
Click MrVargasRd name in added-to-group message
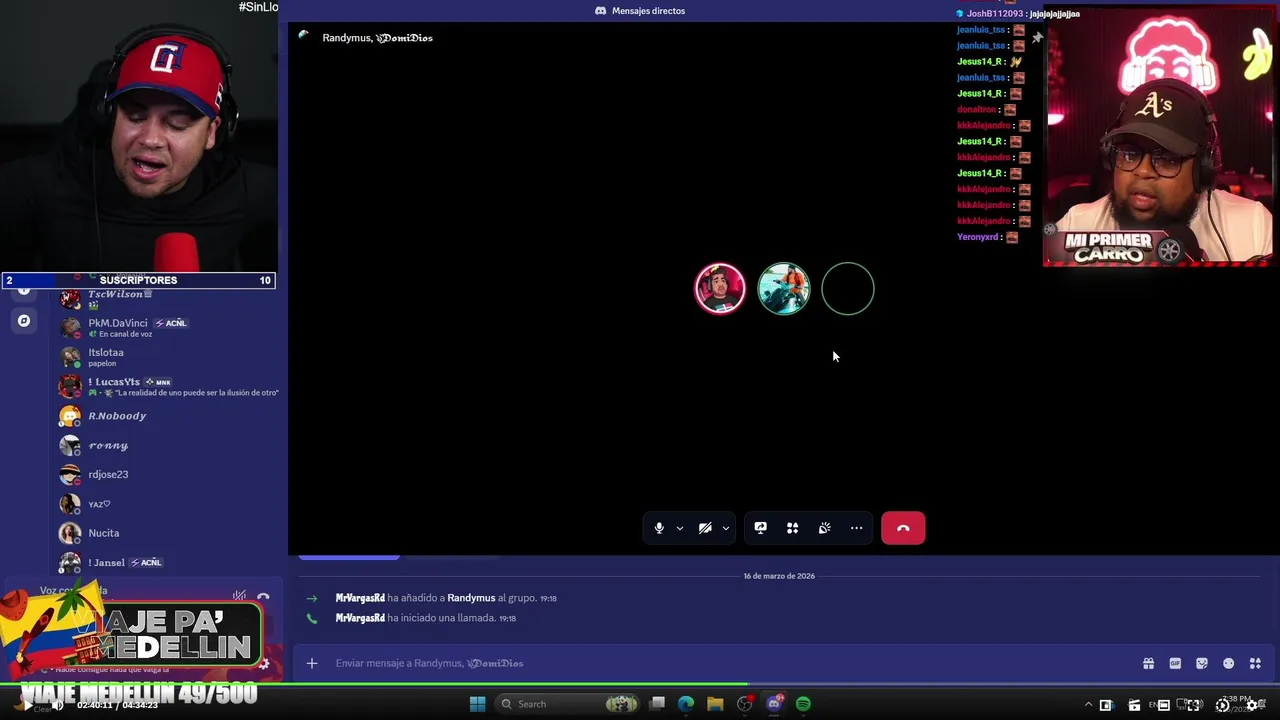[x=360, y=598]
